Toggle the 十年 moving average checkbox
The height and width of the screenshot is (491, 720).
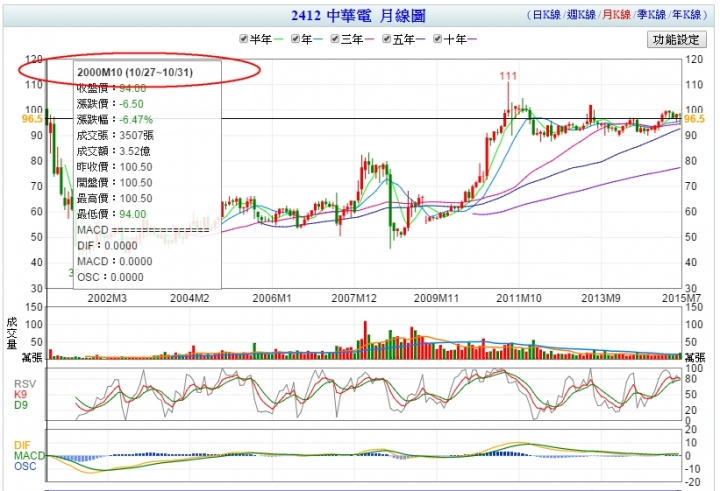pos(438,39)
